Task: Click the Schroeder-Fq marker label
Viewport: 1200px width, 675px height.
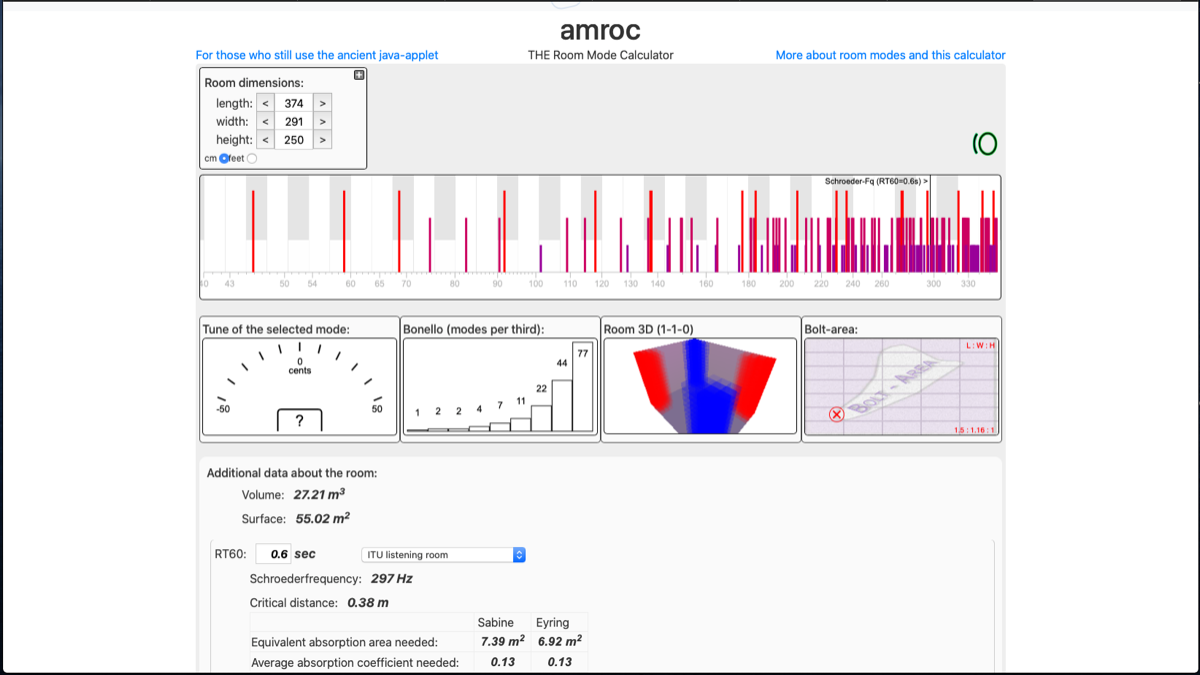Action: coord(876,181)
